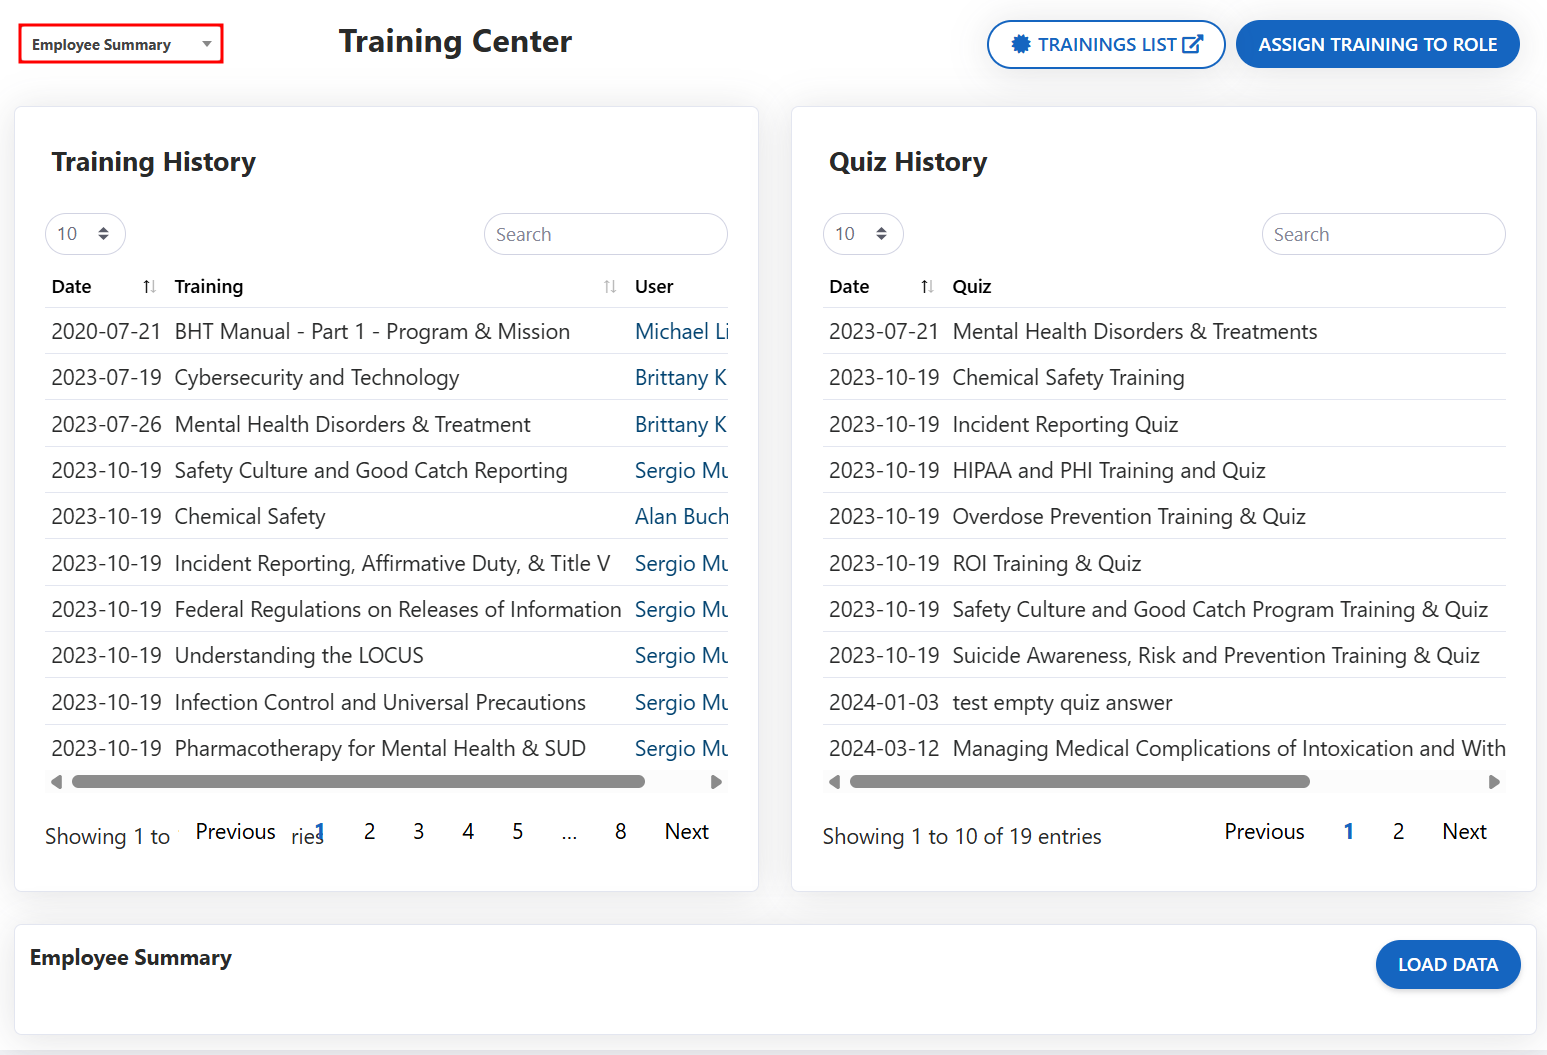This screenshot has width=1547, height=1055.
Task: Change Training History entries-per-page selector
Action: pos(85,234)
